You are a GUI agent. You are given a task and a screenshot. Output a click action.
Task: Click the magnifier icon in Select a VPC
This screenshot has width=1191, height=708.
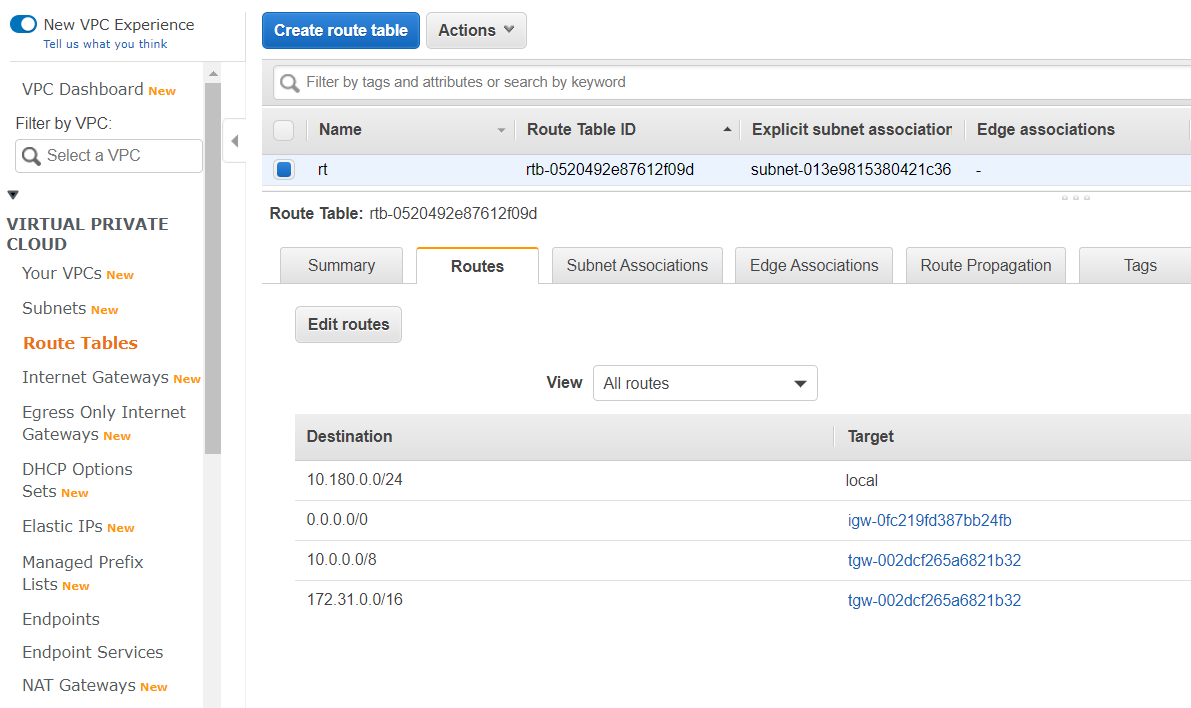[x=31, y=156]
